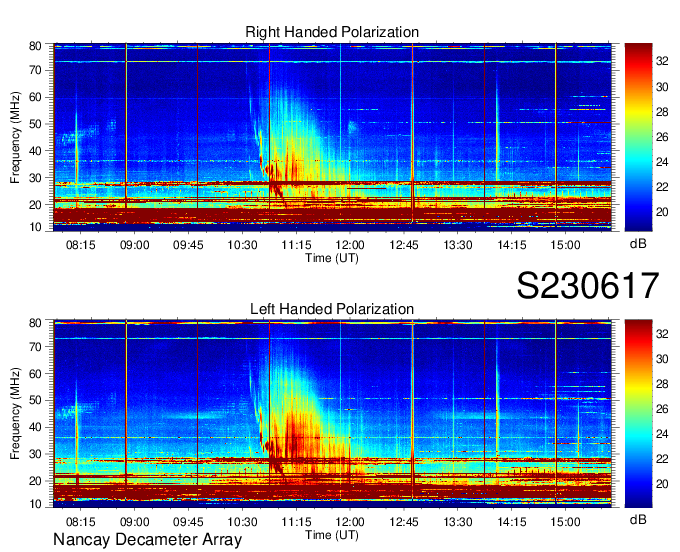The width and height of the screenshot is (680, 552).
Task: Click the "60" frequency tick of Left Handed plot
Action: tap(36, 373)
